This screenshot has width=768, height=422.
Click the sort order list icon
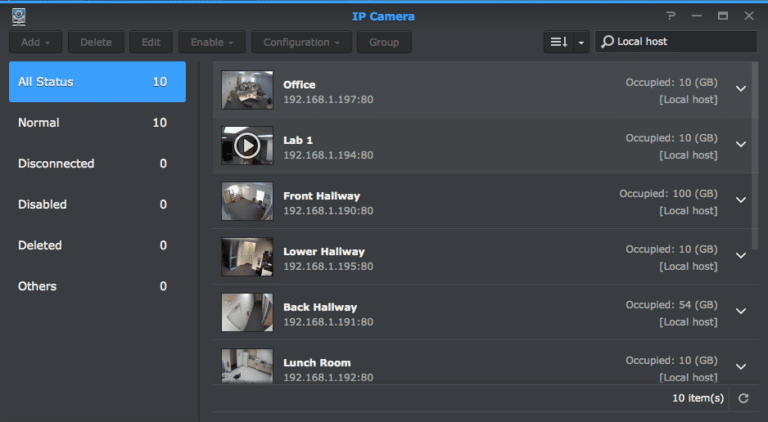559,42
